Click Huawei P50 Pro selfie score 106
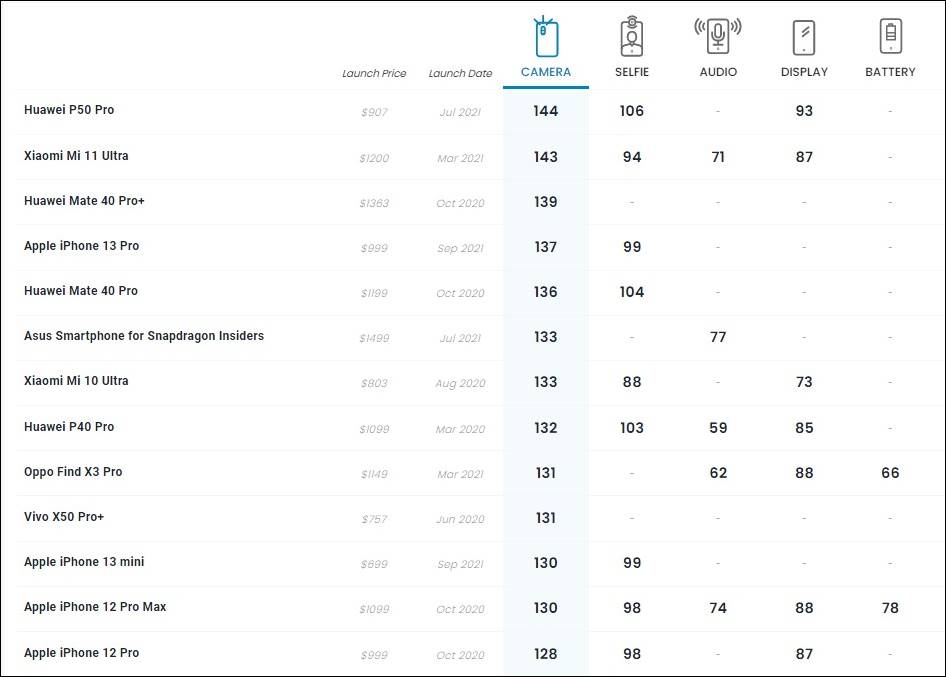 point(632,111)
